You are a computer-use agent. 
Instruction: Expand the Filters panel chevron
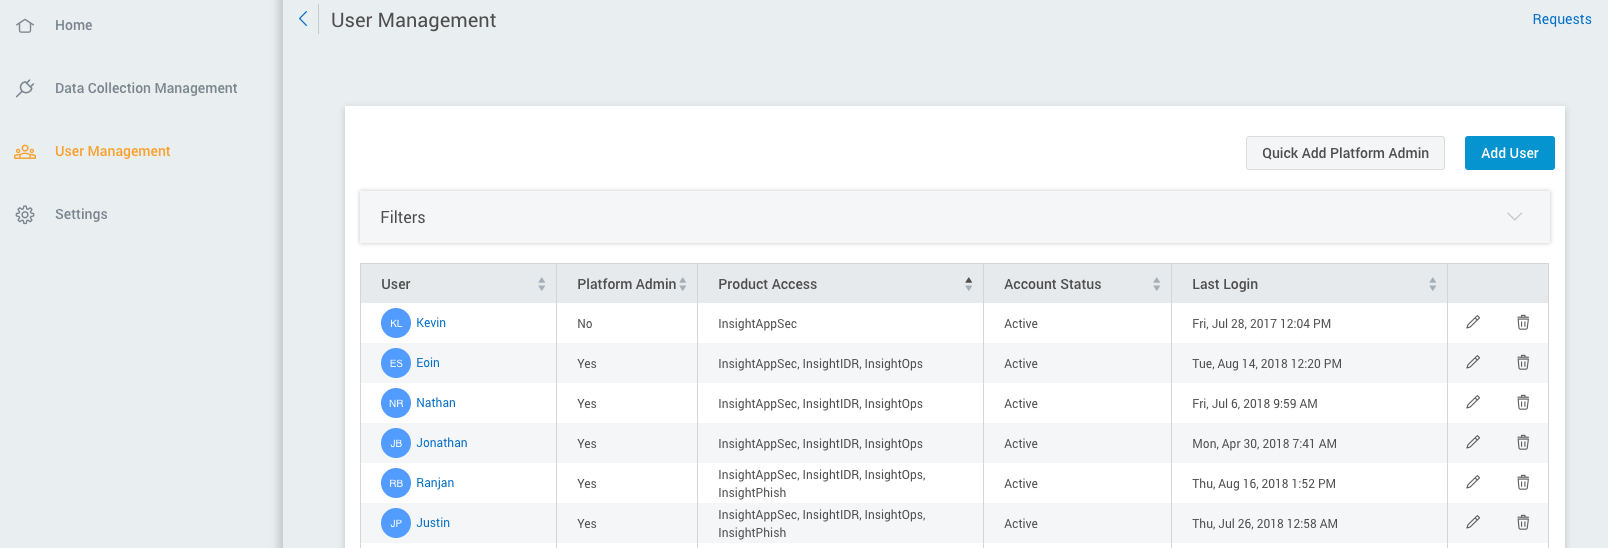1514,217
